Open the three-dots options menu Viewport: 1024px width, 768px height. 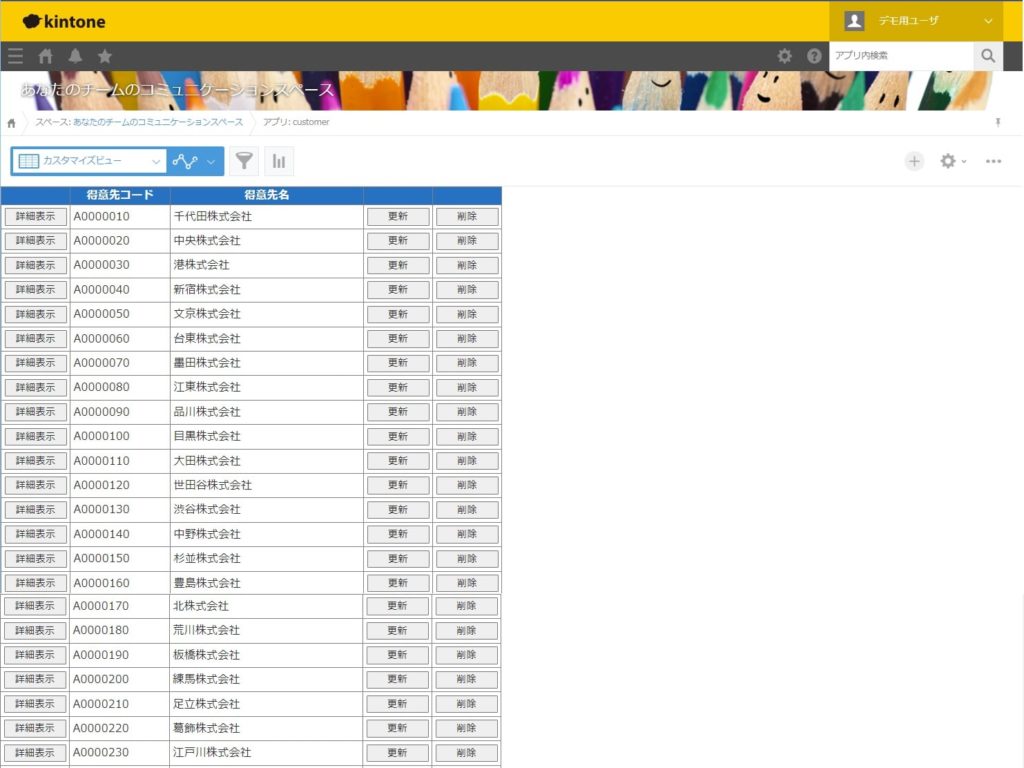(x=993, y=161)
